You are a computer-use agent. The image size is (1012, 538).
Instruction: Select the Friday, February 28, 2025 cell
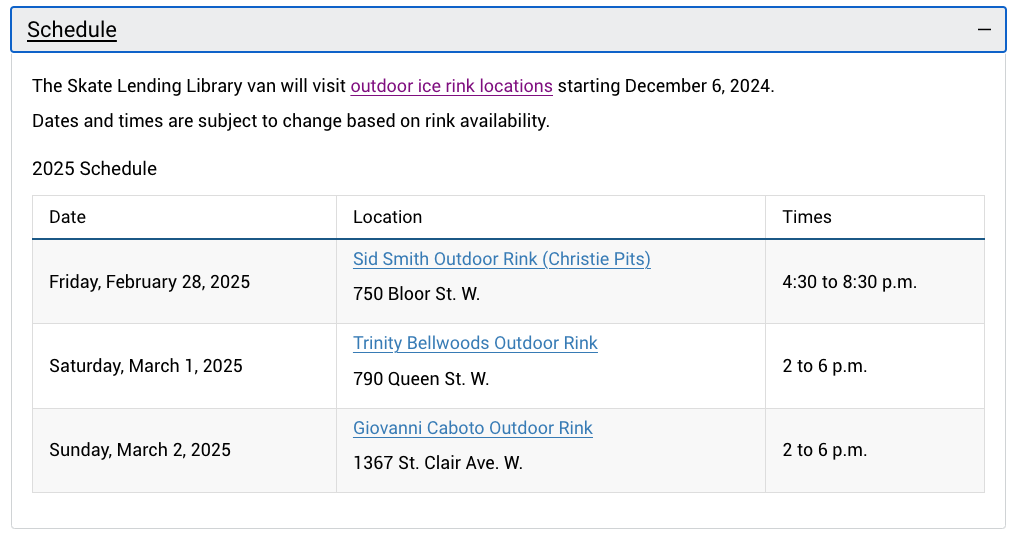tap(185, 282)
